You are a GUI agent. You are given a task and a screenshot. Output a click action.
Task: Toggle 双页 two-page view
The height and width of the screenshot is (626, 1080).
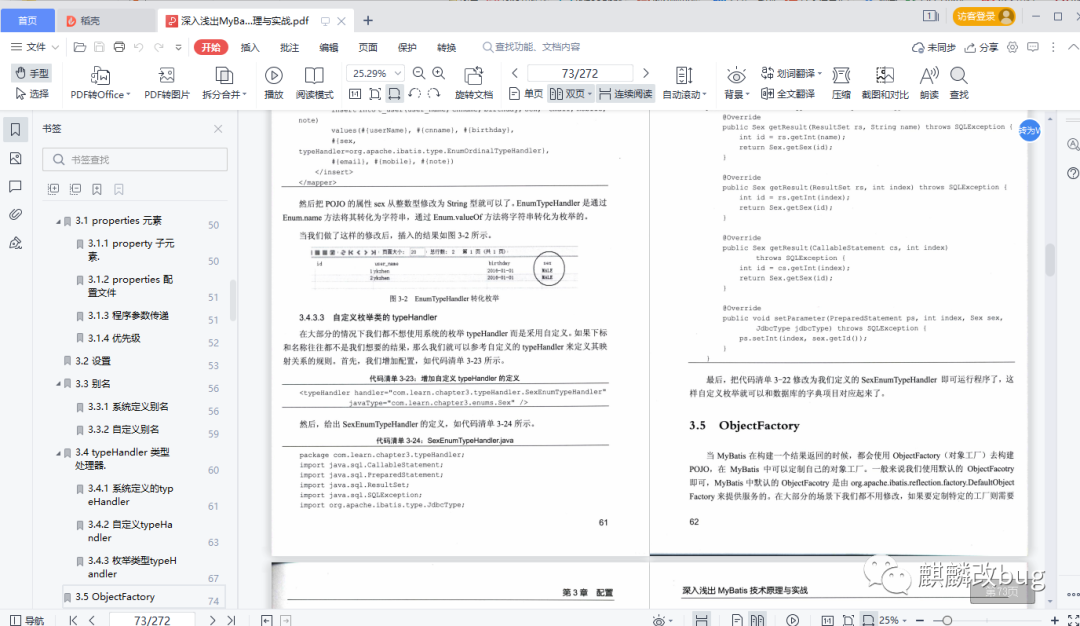coord(570,94)
